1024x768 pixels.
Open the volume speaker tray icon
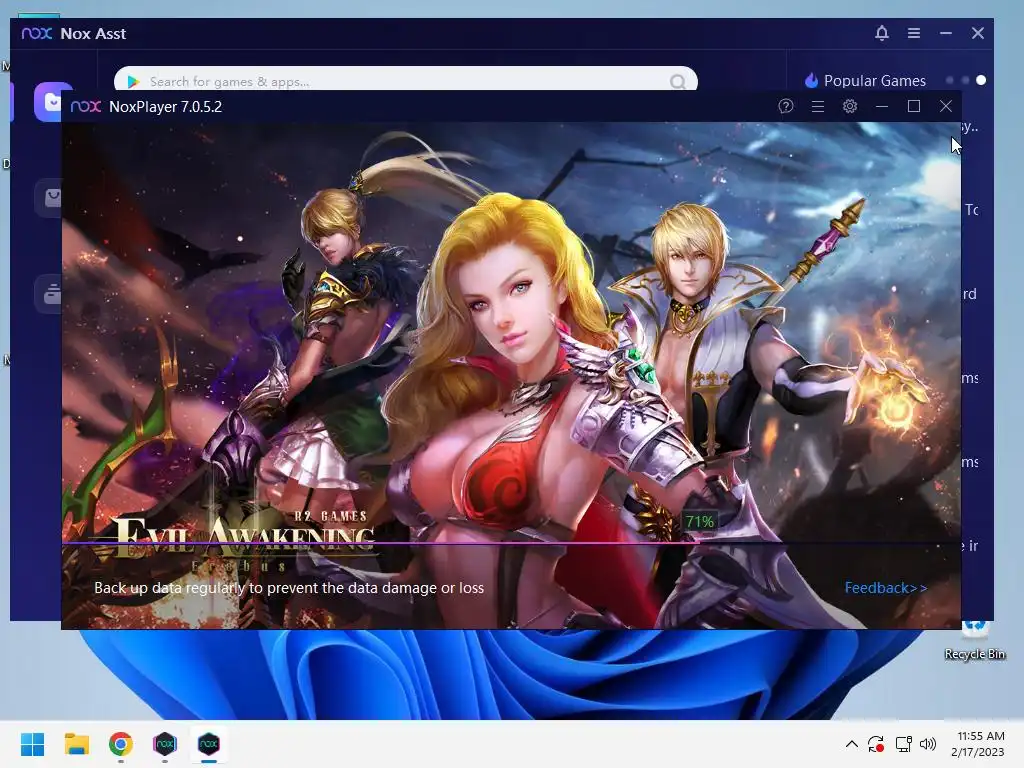pos(927,744)
